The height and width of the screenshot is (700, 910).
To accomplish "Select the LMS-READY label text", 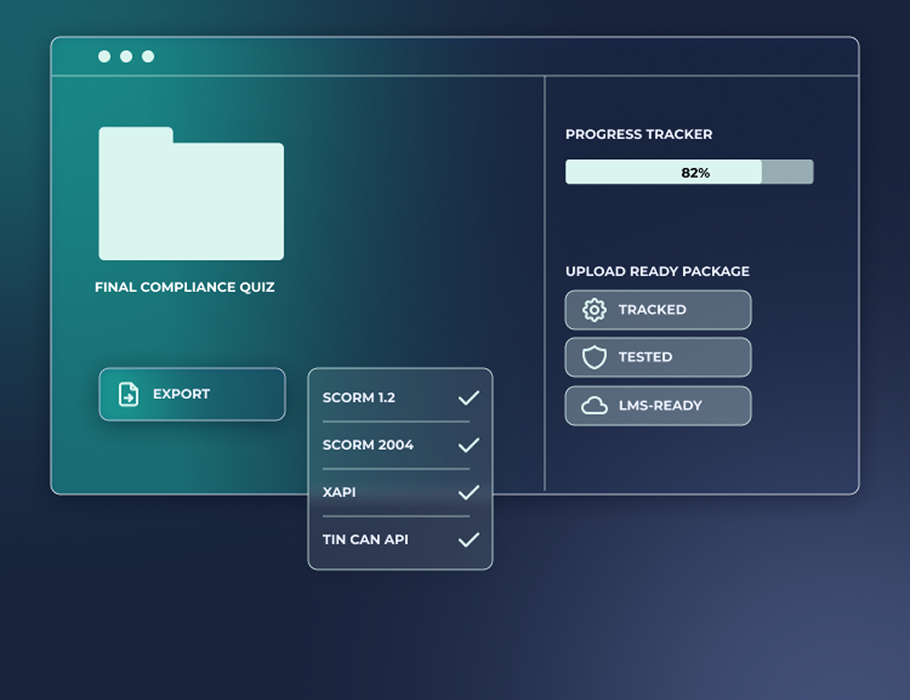I will click(660, 406).
